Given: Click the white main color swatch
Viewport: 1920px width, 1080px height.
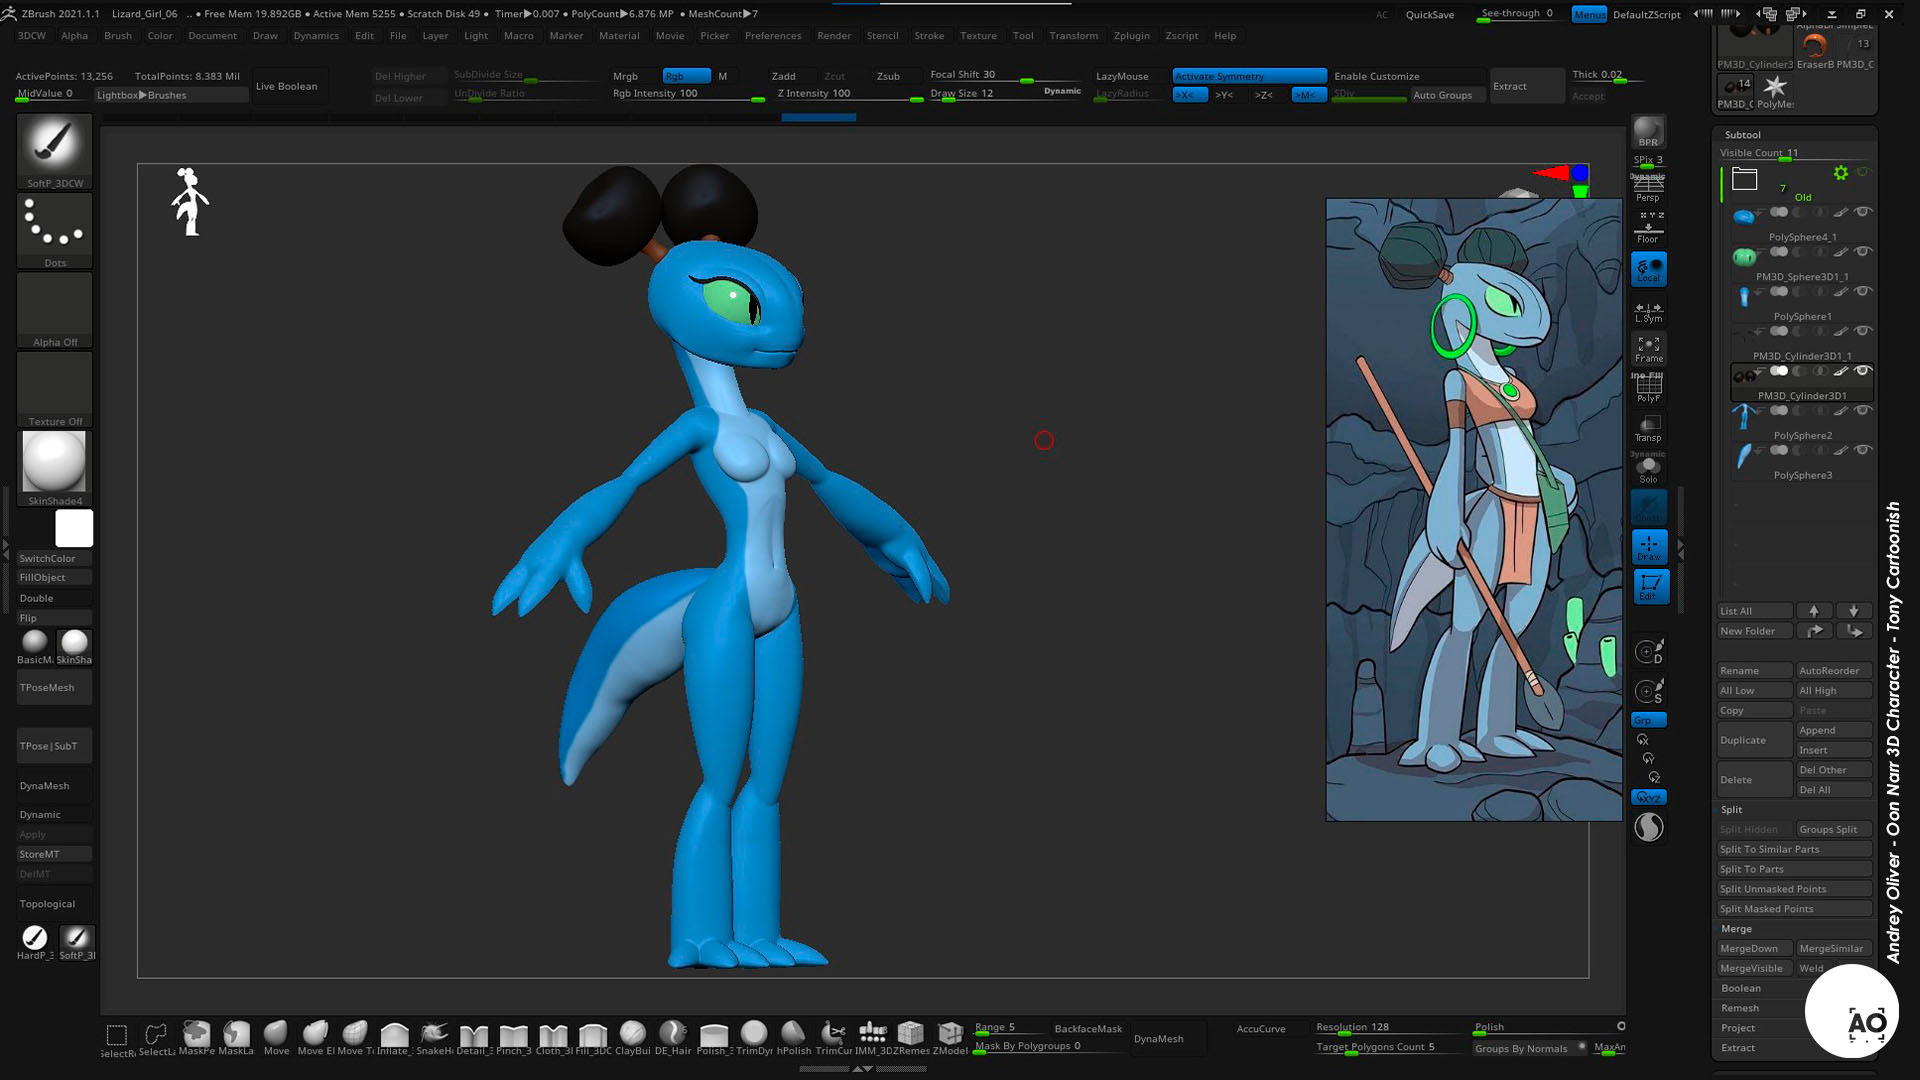Looking at the screenshot, I should tap(74, 528).
